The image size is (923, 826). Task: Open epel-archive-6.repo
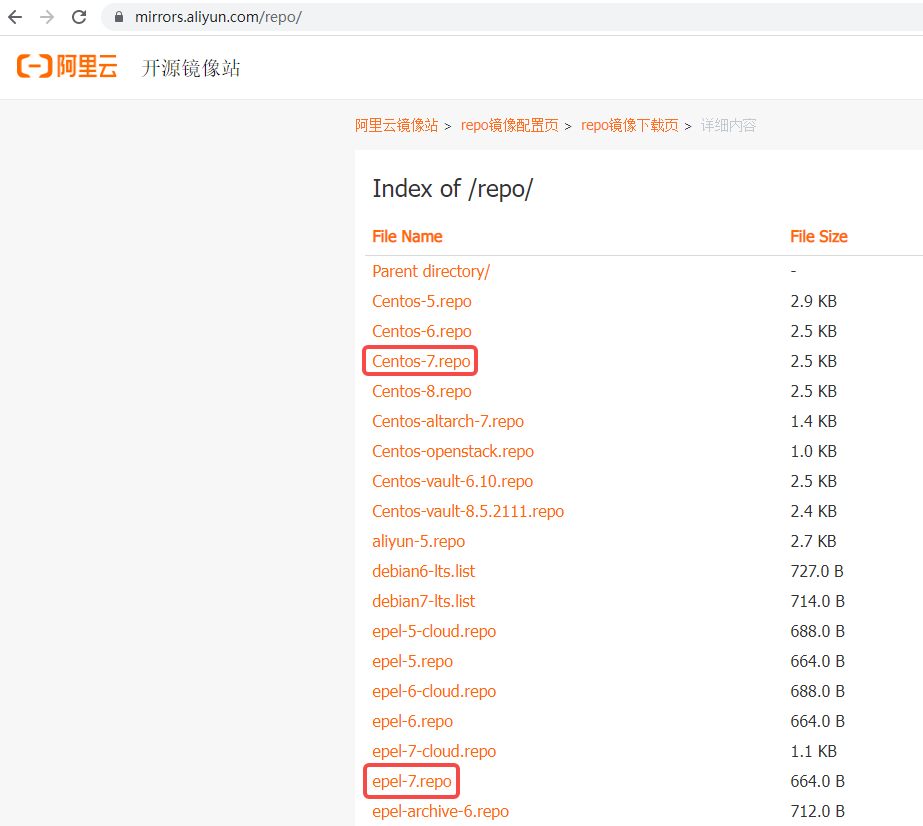point(440,812)
